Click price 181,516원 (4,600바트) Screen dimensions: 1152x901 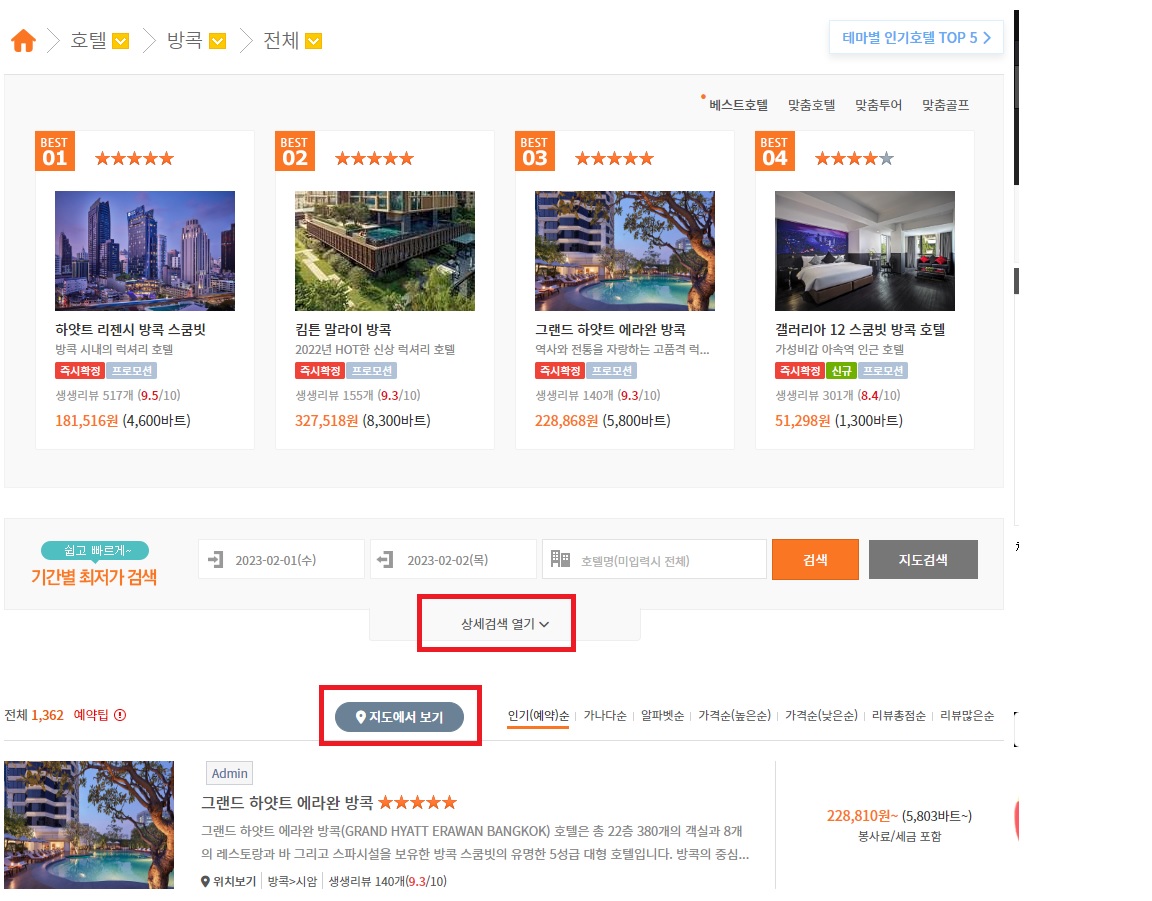tap(123, 420)
